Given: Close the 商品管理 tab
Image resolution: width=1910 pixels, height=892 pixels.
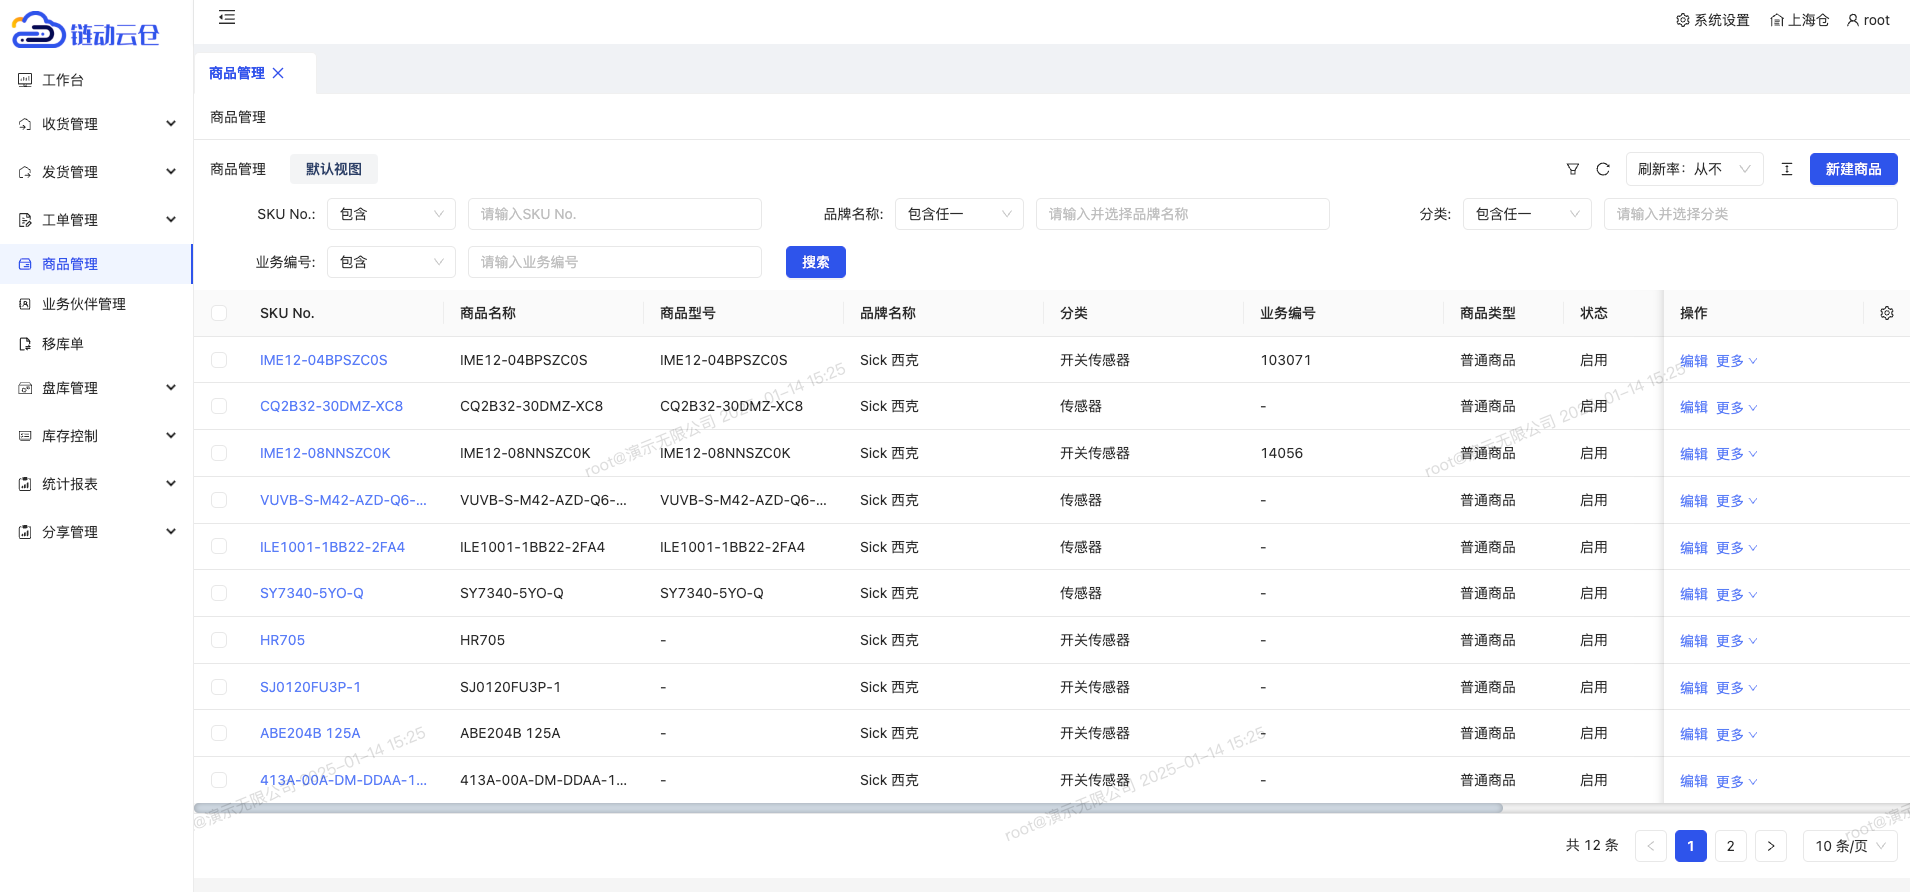Looking at the screenshot, I should [279, 73].
